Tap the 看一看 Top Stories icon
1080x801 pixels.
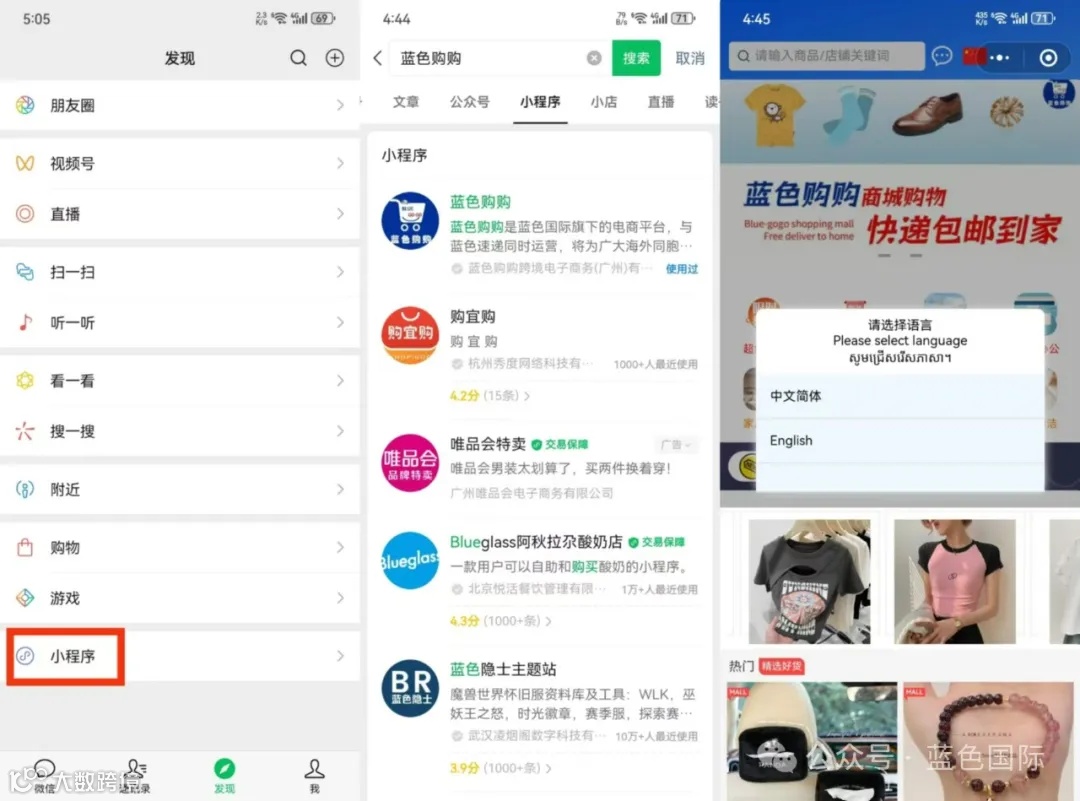[25, 380]
